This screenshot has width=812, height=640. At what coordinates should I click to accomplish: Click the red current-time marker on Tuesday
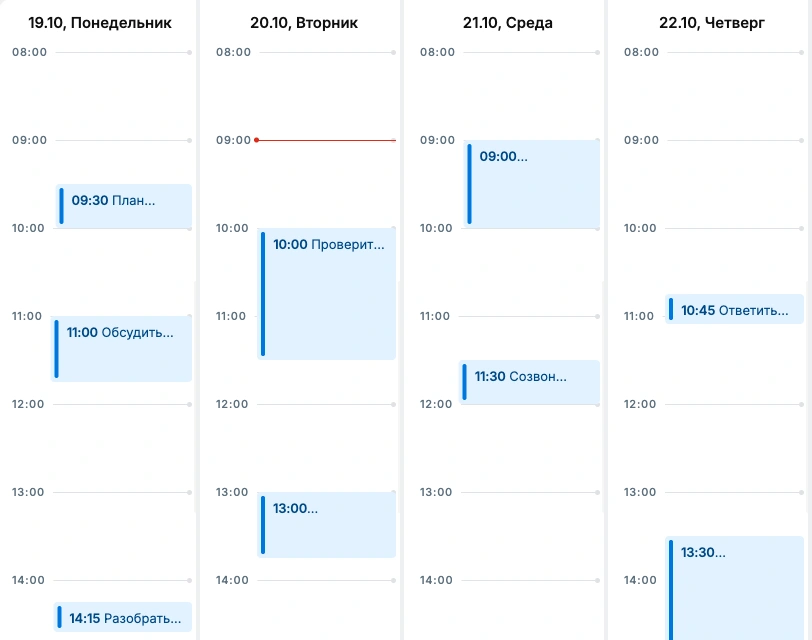tap(325, 140)
